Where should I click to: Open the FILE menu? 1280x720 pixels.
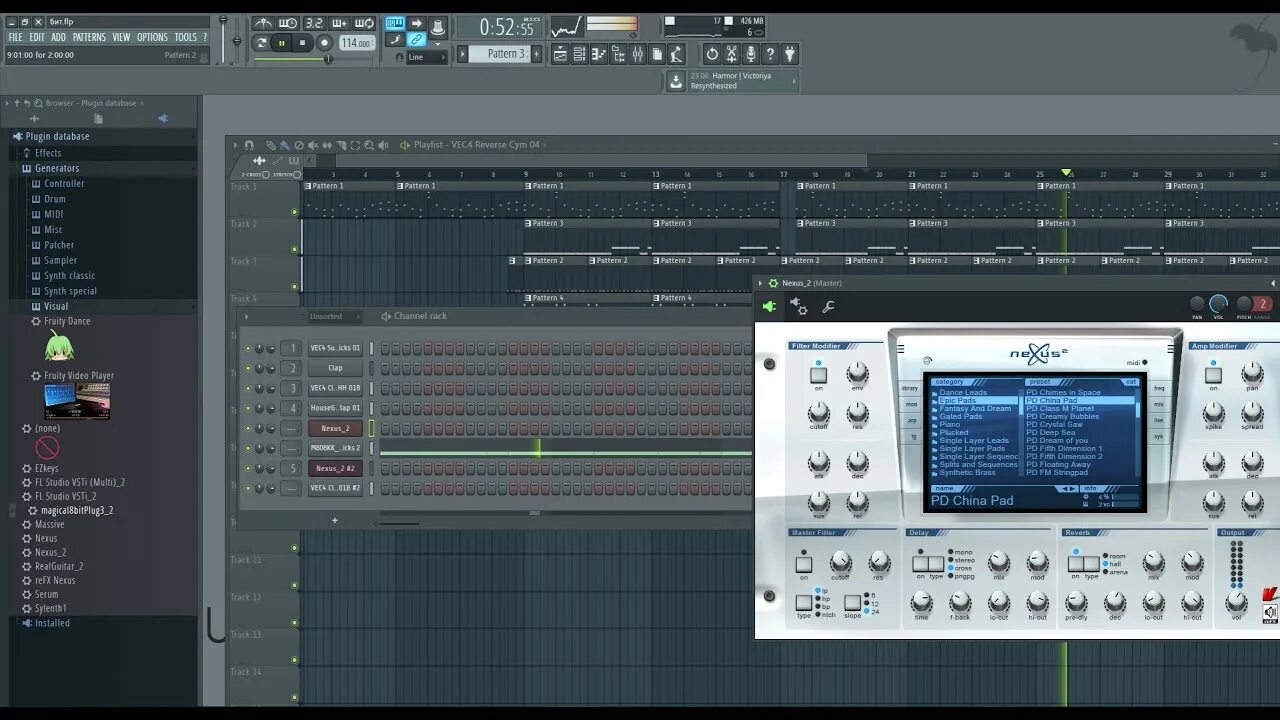[15, 37]
